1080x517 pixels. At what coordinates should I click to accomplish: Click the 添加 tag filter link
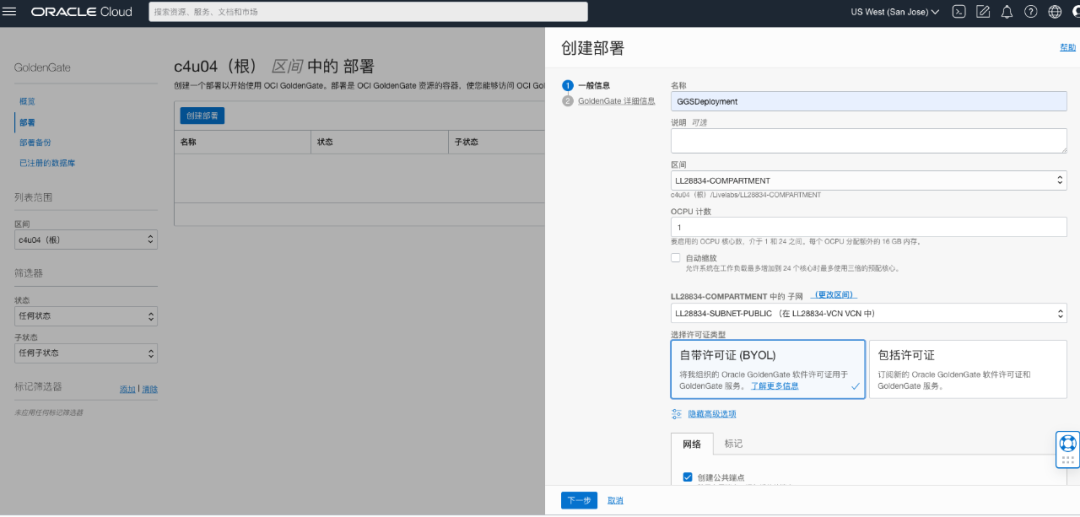[x=127, y=389]
